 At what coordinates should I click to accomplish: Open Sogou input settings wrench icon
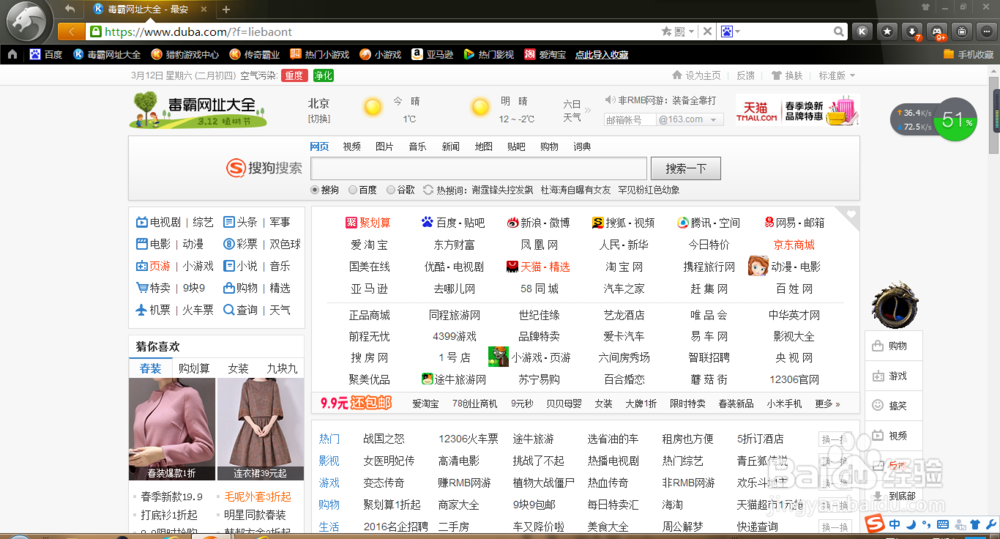[990, 524]
